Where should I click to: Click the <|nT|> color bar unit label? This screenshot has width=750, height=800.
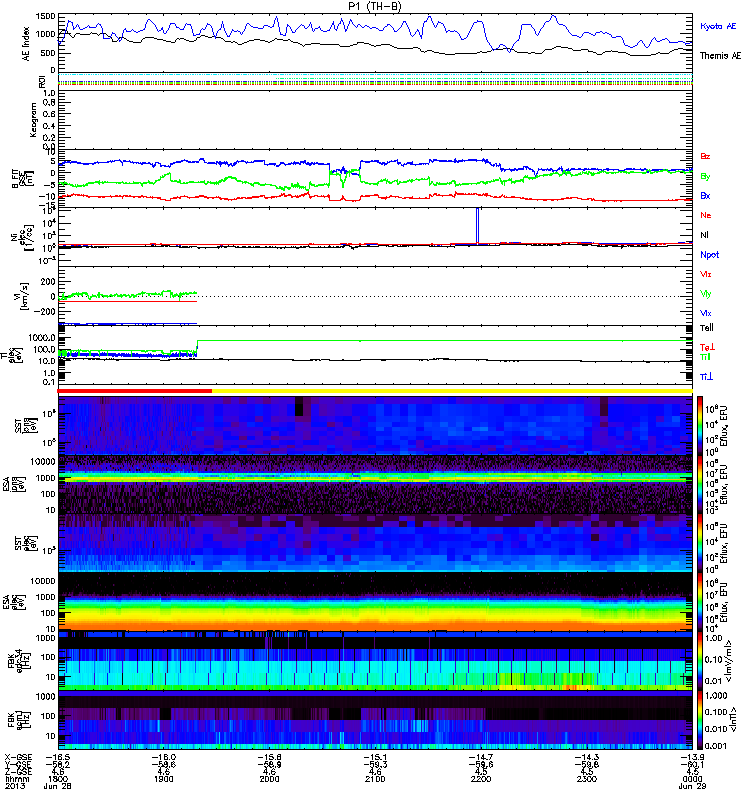point(731,719)
